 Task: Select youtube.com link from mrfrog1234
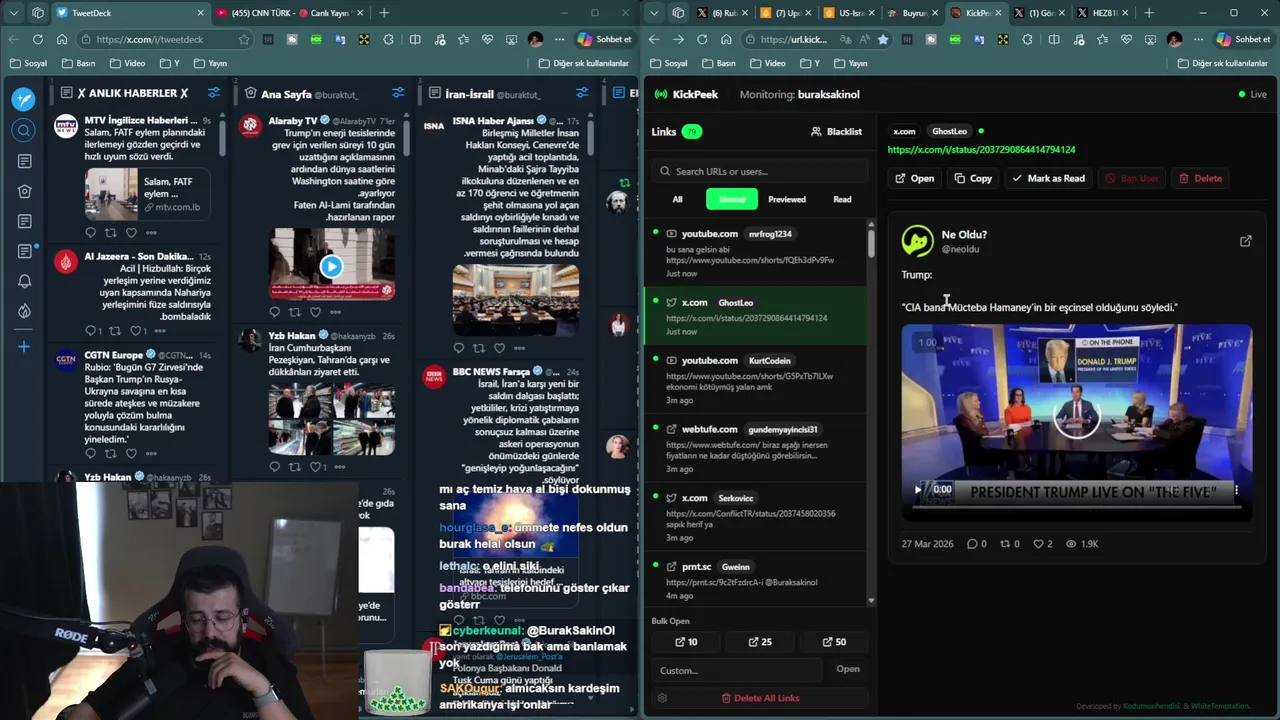click(x=756, y=253)
